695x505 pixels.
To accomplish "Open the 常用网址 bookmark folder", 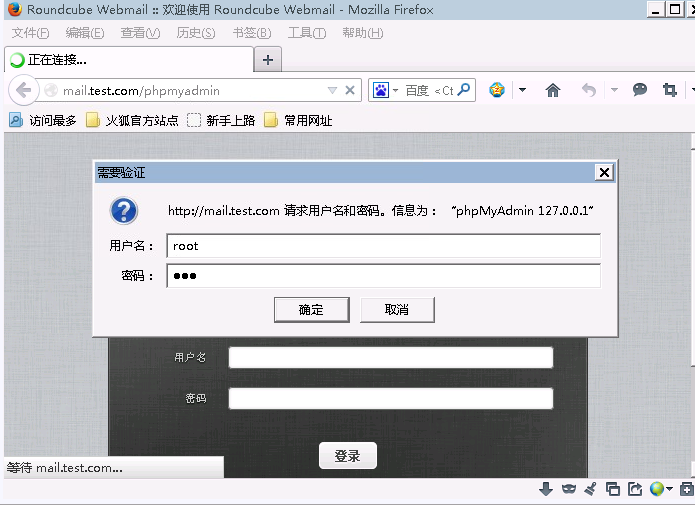I will pyautogui.click(x=298, y=120).
